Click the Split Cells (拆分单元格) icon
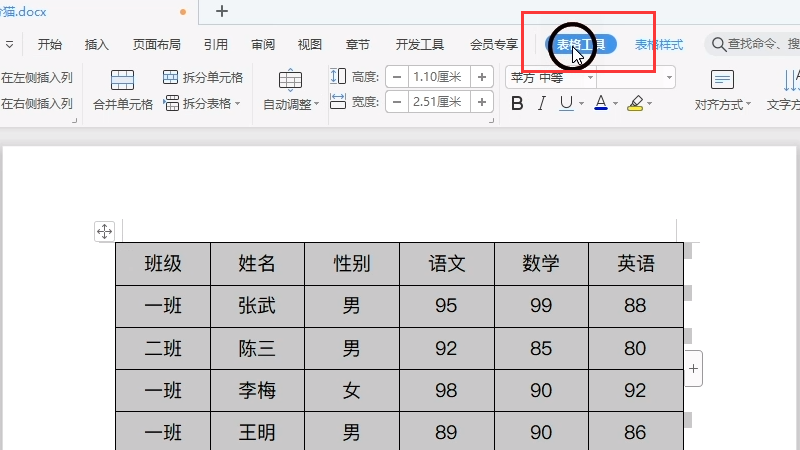The height and width of the screenshot is (450, 800). [x=171, y=78]
